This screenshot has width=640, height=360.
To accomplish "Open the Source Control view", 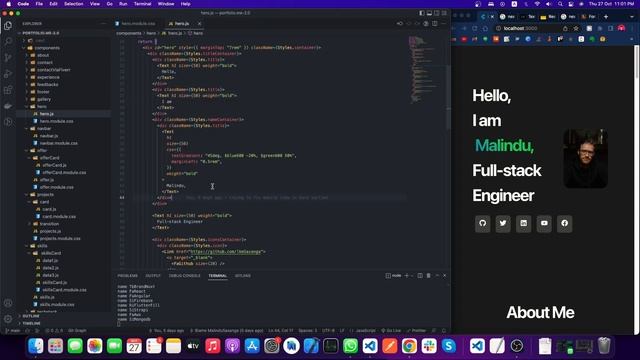I will click(8, 57).
